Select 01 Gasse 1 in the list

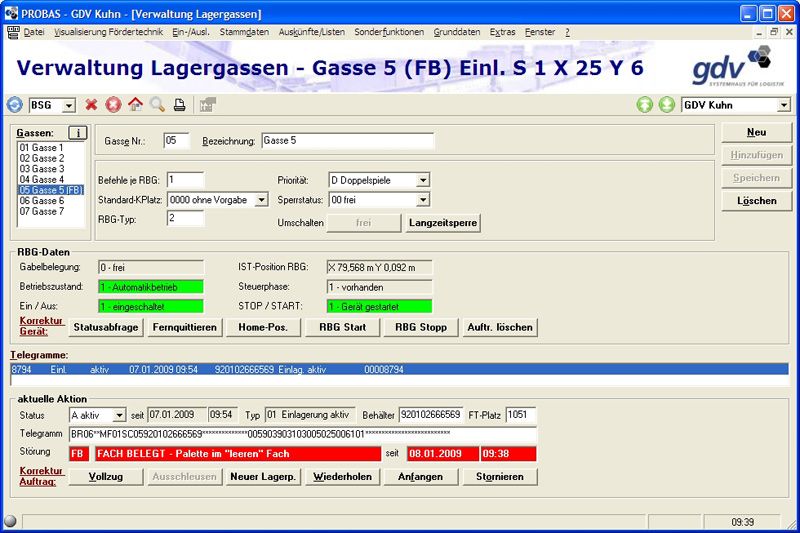coord(51,147)
